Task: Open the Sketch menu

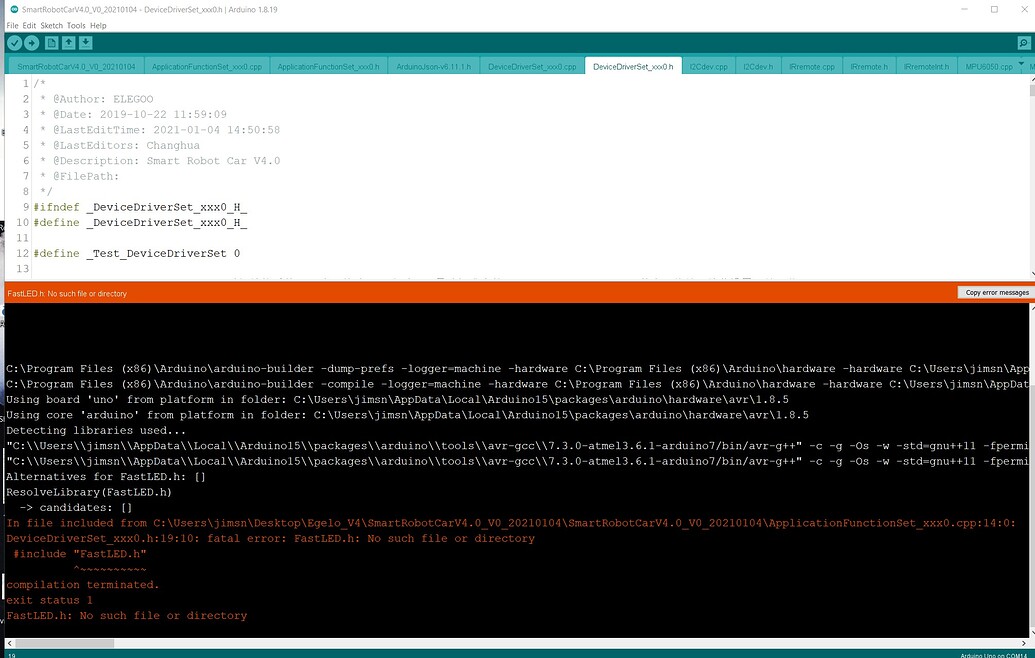Action: click(51, 25)
